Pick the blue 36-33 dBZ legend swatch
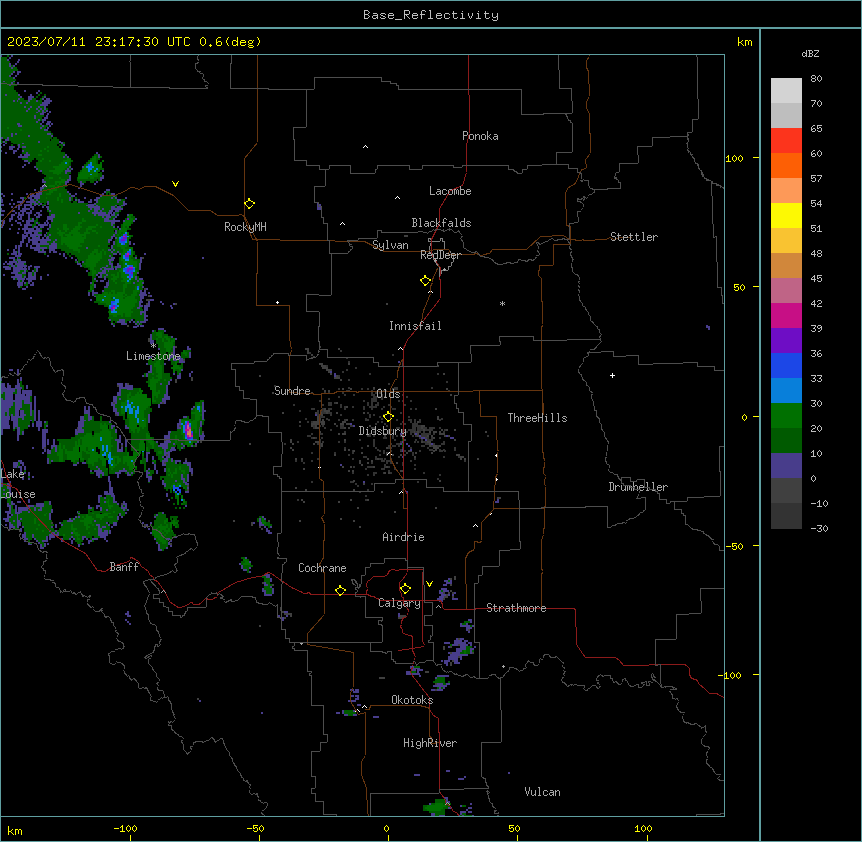 point(786,365)
